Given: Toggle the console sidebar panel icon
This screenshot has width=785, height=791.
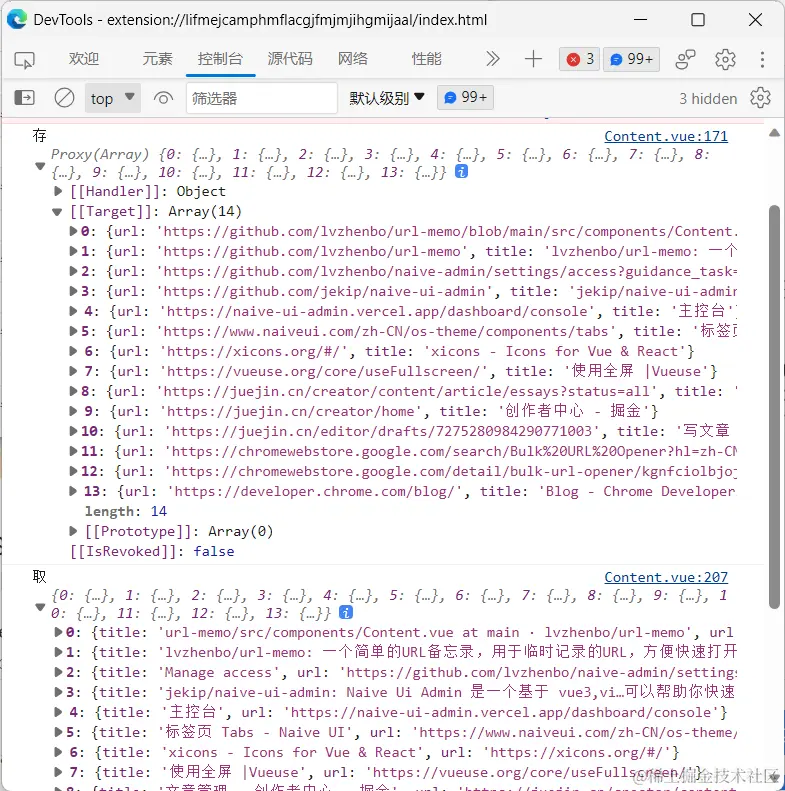Looking at the screenshot, I should tap(25, 97).
